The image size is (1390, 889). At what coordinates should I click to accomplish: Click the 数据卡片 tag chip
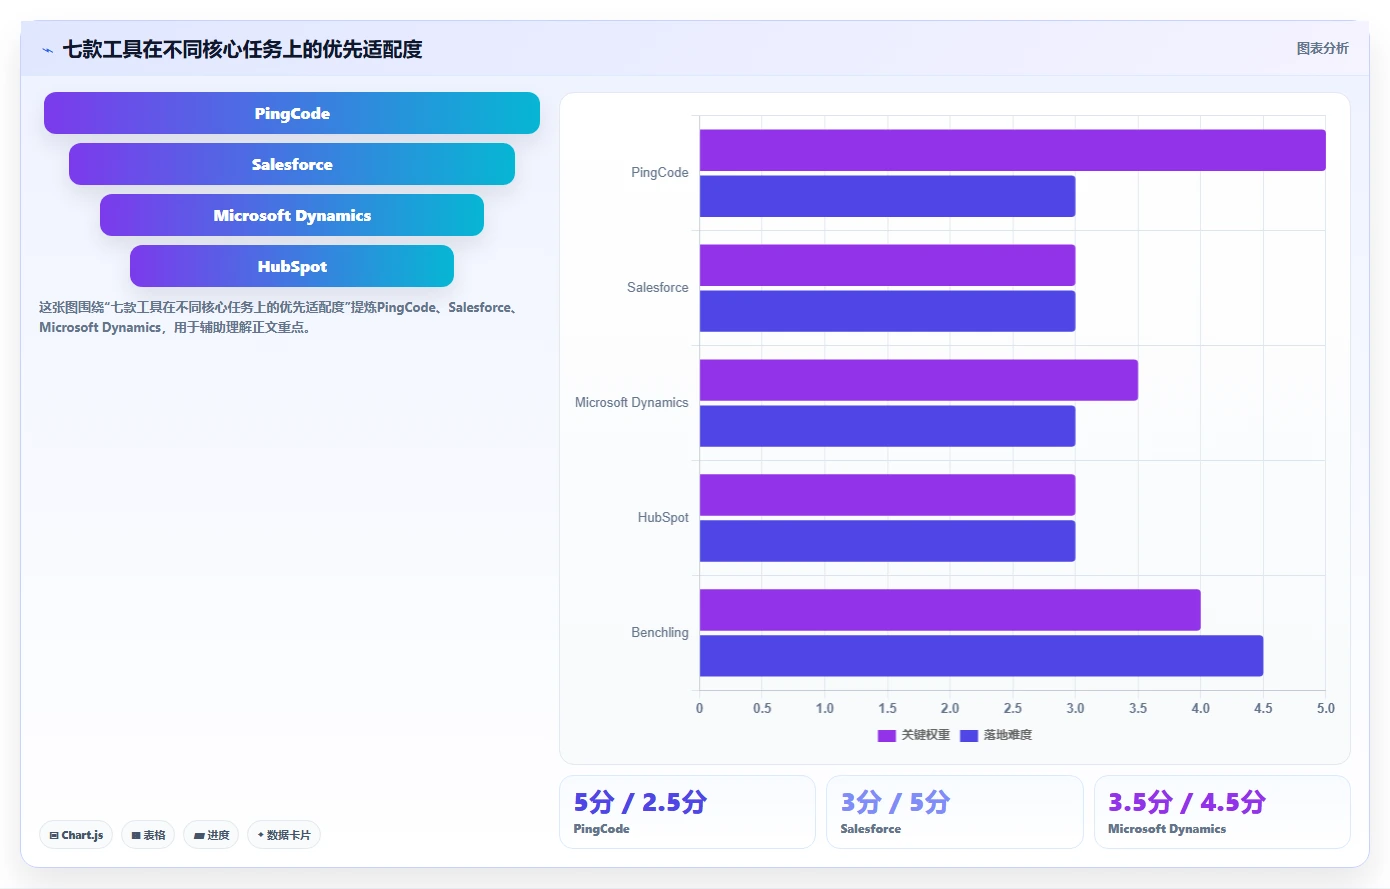tap(284, 835)
